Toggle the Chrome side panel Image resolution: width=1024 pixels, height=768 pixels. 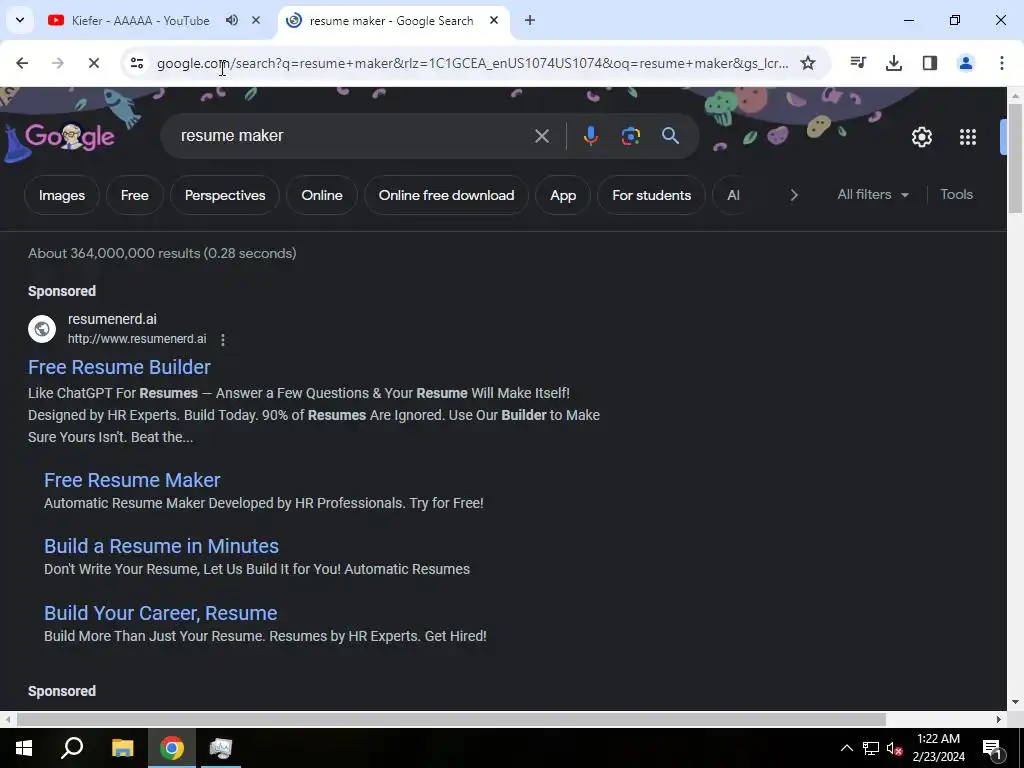pyautogui.click(x=930, y=63)
